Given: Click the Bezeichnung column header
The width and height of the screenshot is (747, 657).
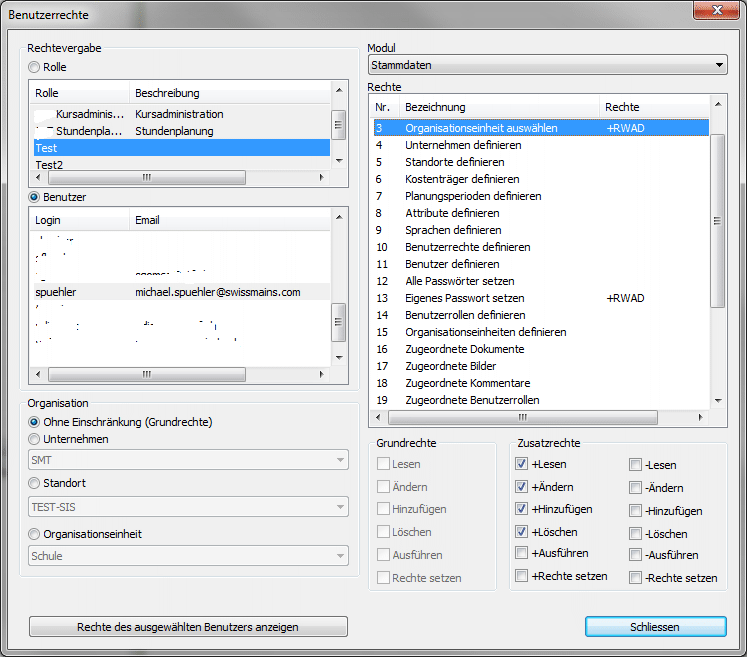Looking at the screenshot, I should point(500,107).
